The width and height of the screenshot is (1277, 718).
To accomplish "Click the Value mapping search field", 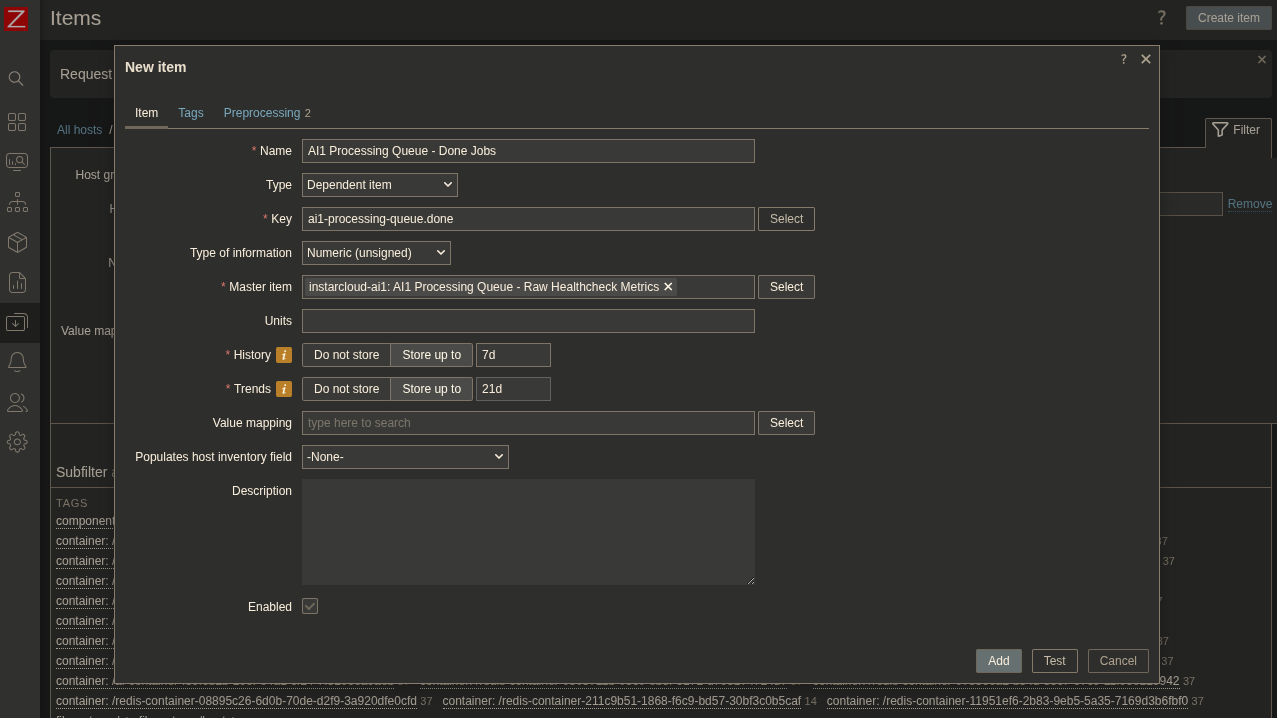I will pos(528,423).
